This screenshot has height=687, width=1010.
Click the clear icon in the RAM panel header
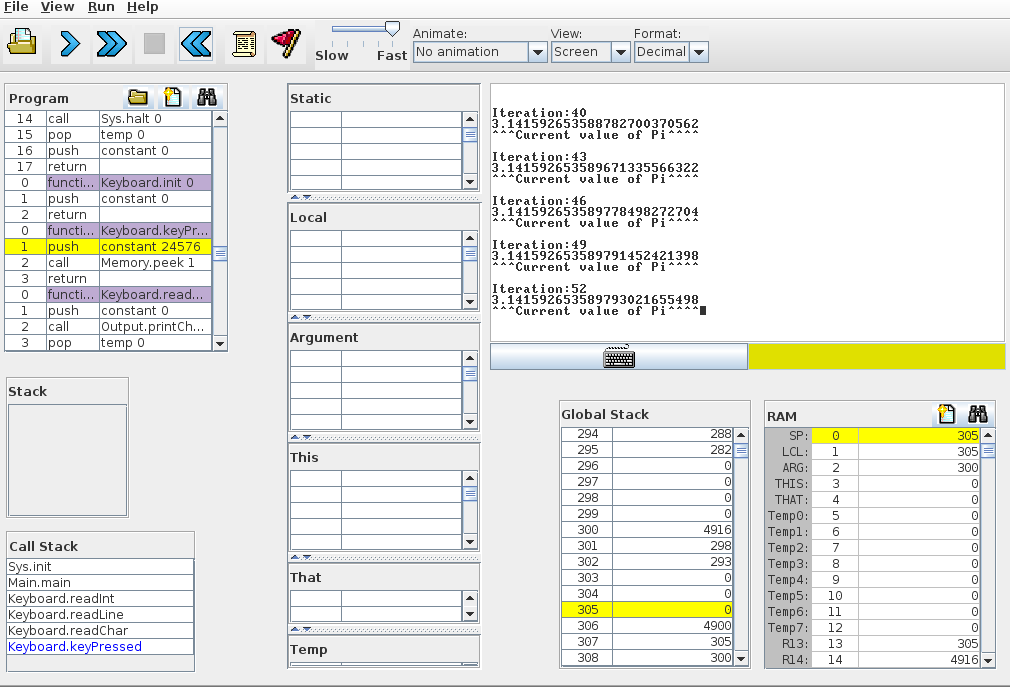coord(944,414)
